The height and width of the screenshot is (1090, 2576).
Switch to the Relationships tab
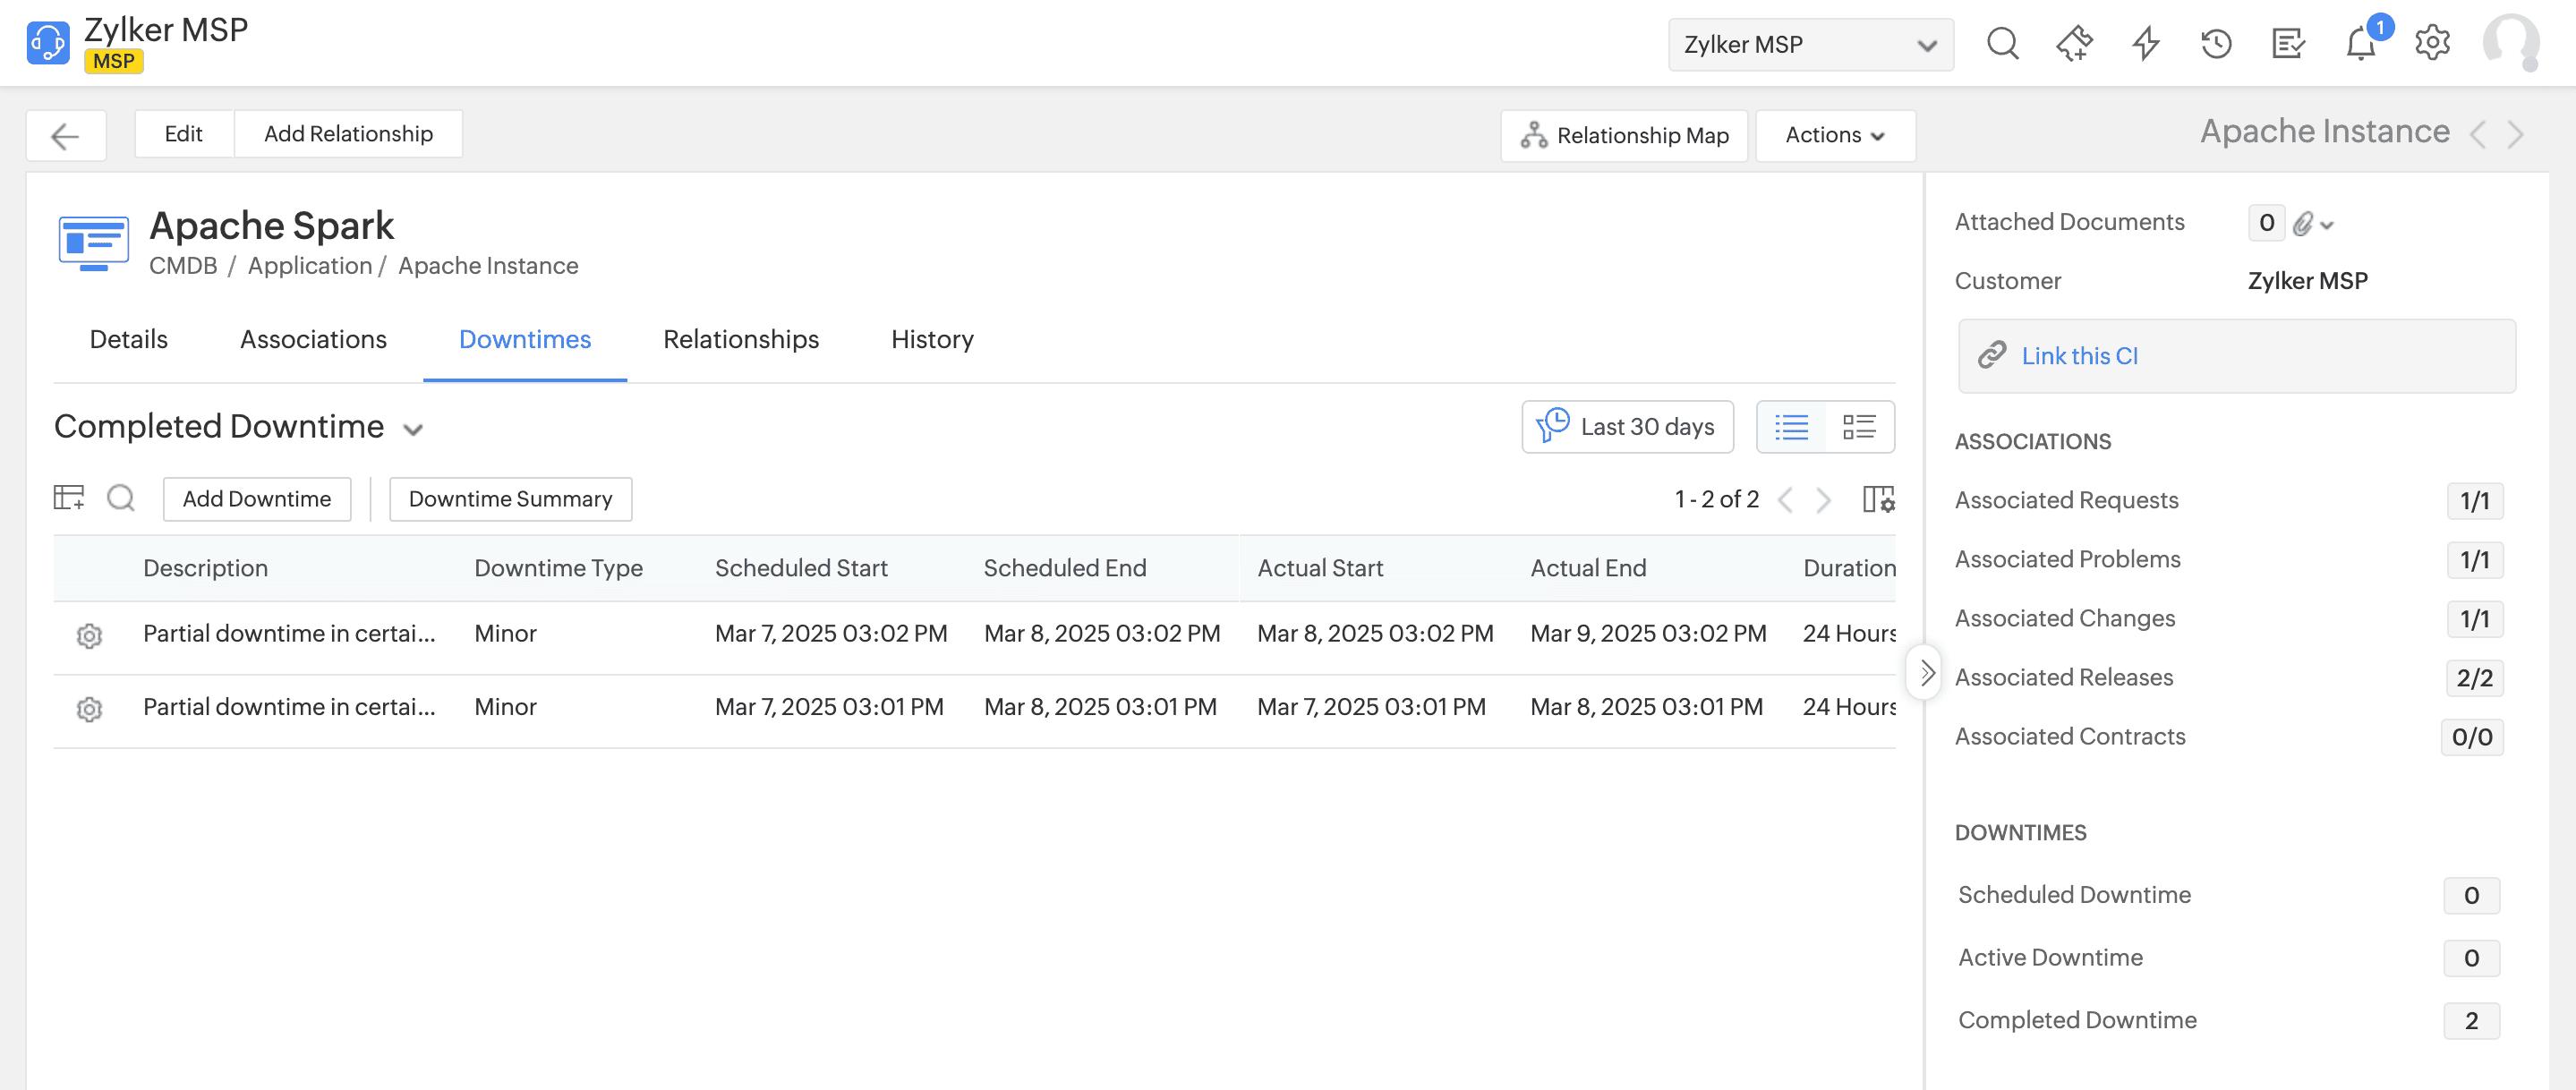(740, 340)
